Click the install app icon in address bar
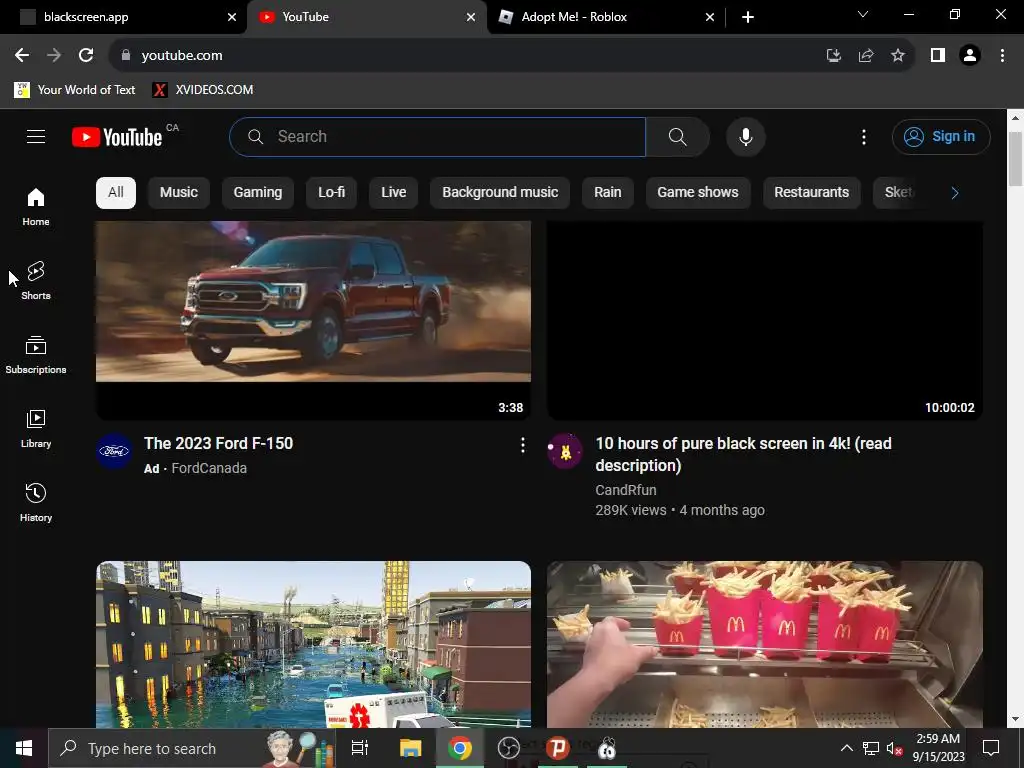1024x768 pixels. point(833,56)
